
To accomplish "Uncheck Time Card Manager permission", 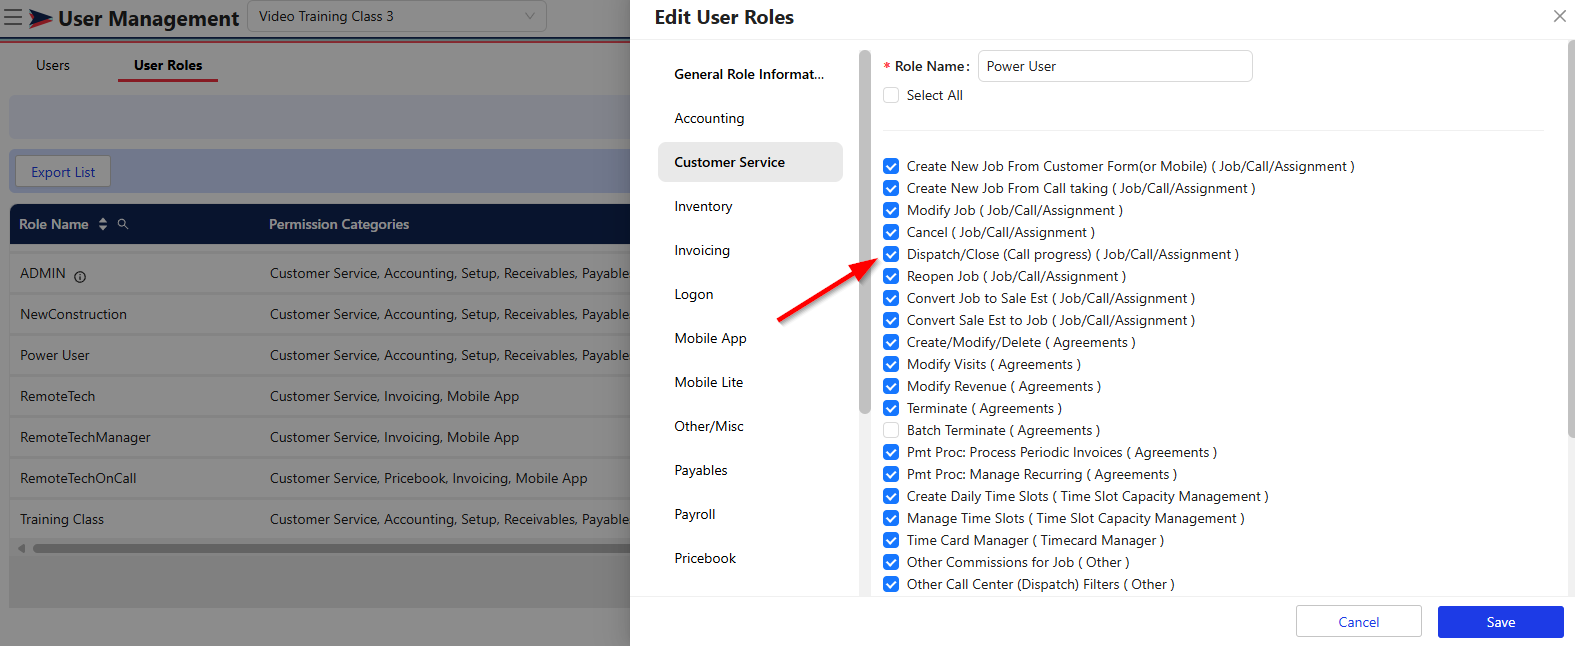I will click(891, 540).
